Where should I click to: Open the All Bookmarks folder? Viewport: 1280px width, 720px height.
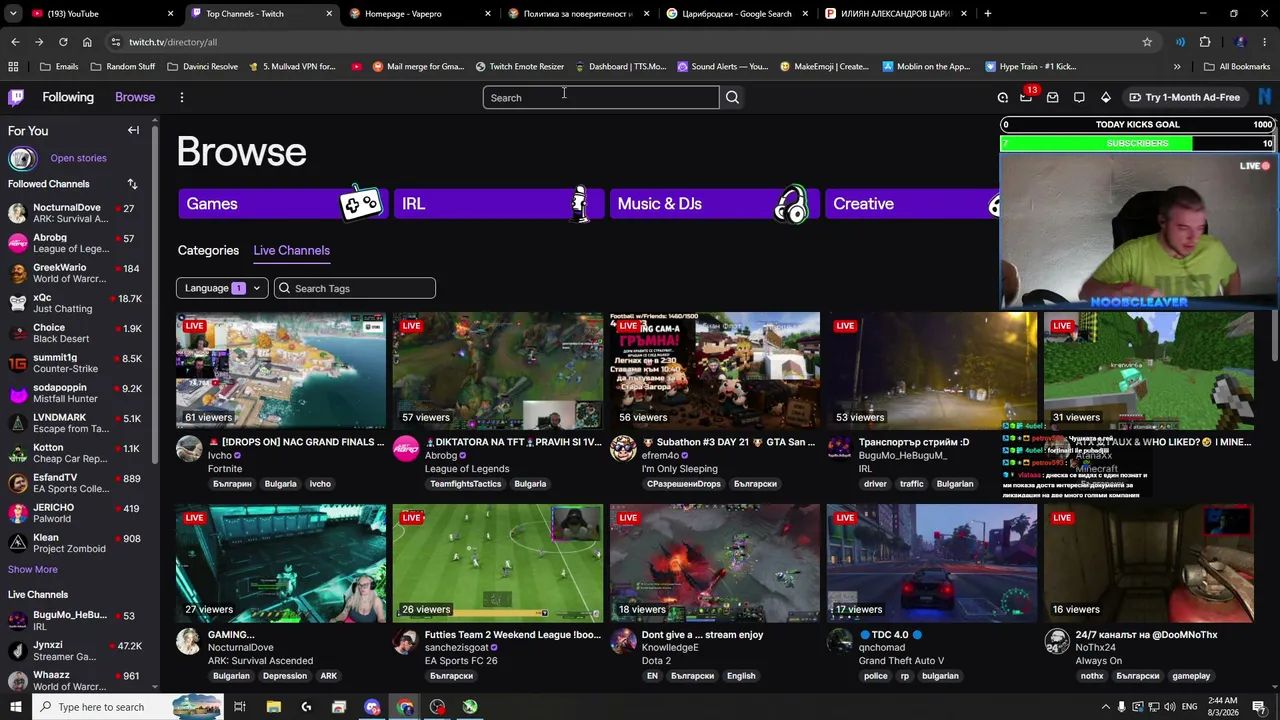tap(1237, 66)
